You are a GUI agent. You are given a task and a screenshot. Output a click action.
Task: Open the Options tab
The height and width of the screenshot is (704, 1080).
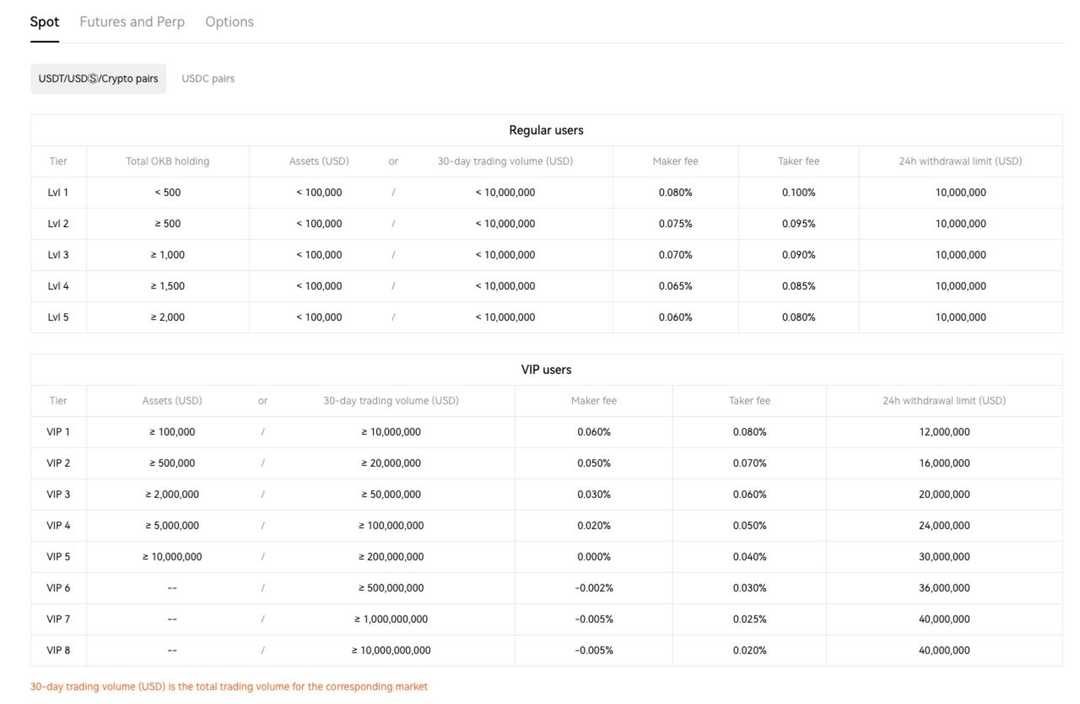click(x=229, y=21)
